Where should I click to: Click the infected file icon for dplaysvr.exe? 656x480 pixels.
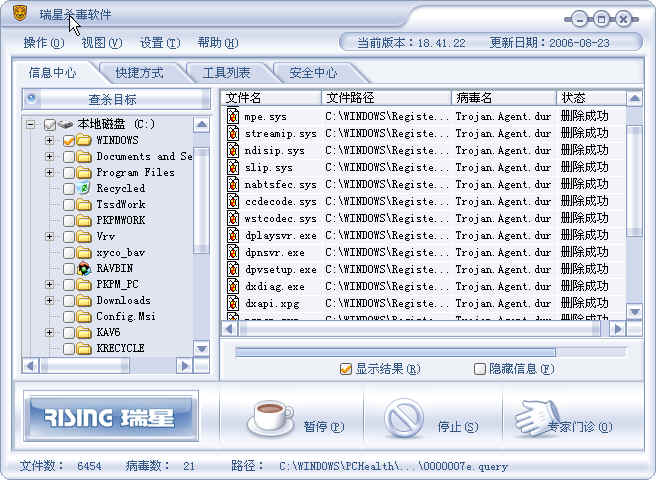(x=233, y=235)
